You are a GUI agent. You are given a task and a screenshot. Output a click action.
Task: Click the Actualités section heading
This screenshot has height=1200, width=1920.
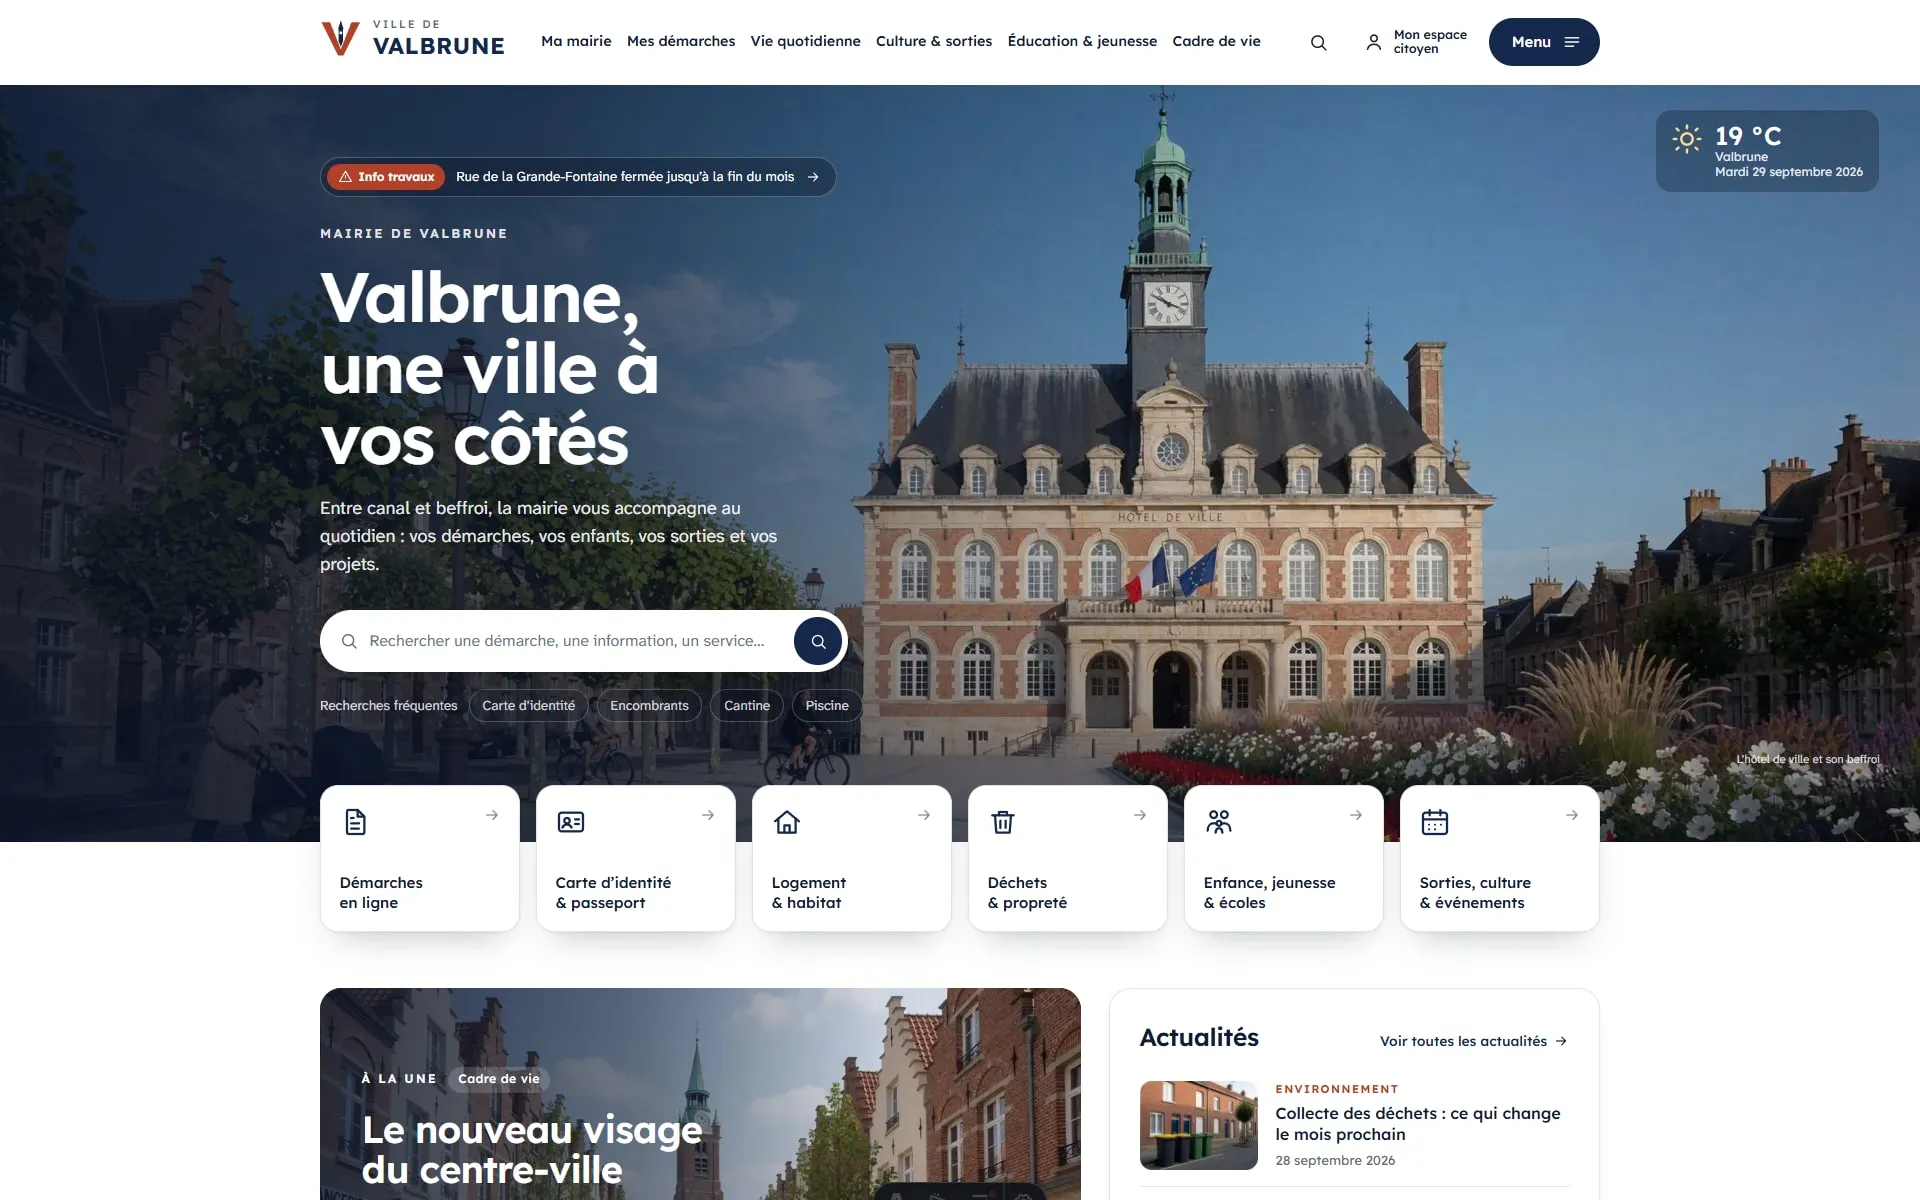coord(1199,1038)
